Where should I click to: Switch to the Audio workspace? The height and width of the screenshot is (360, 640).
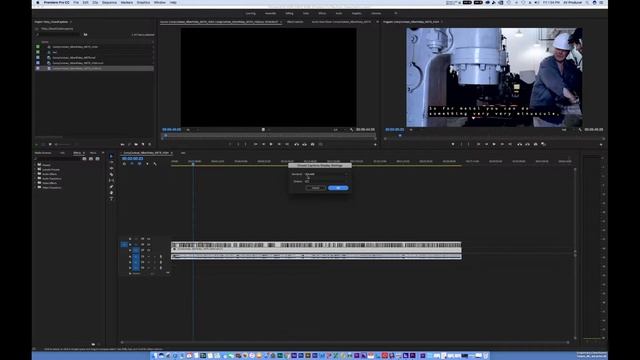click(339, 13)
